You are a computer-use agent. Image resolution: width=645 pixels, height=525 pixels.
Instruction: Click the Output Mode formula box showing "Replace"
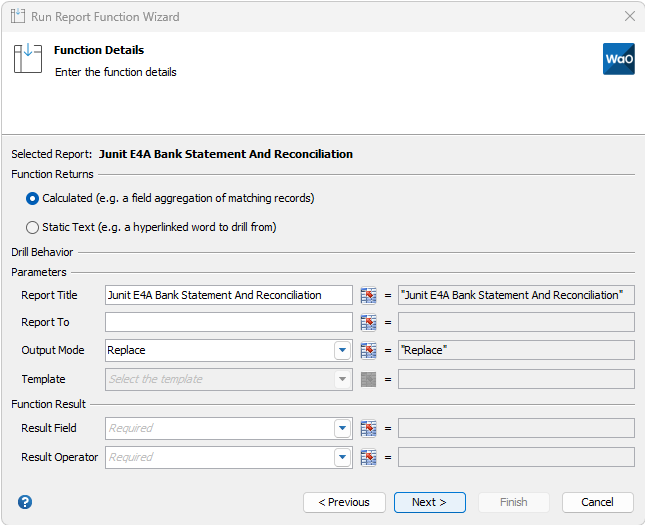(x=515, y=350)
